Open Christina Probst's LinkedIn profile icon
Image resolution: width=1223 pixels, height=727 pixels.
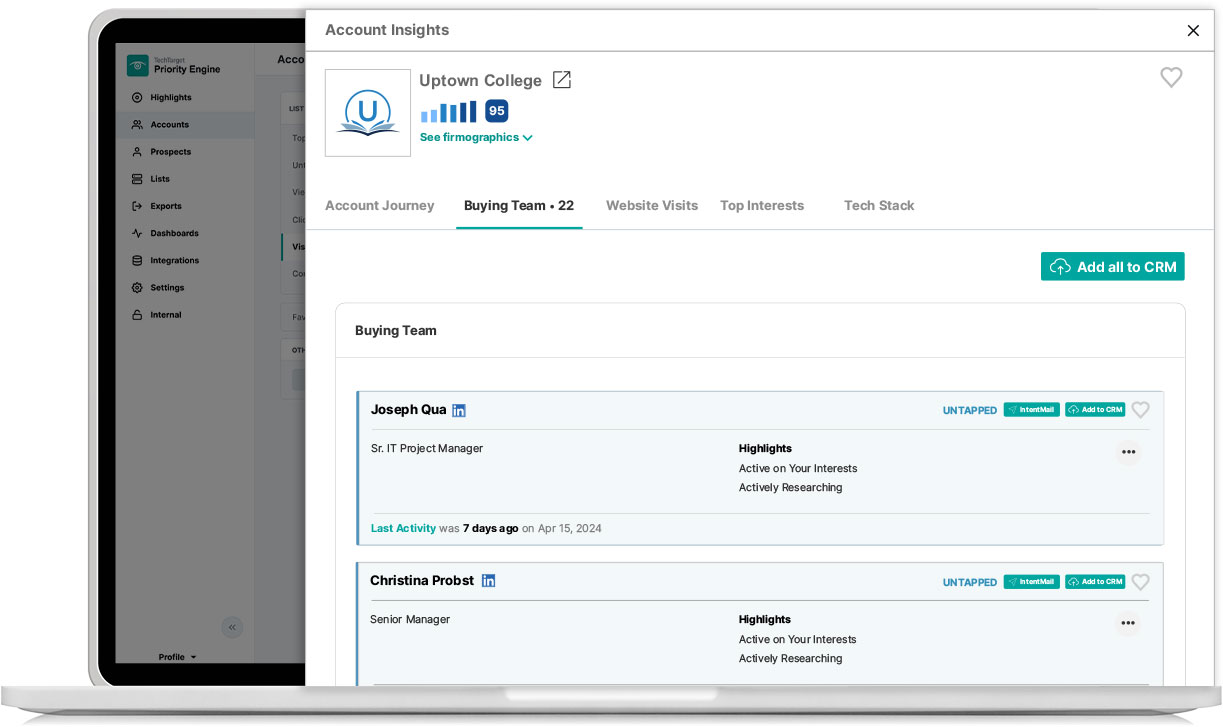point(488,581)
